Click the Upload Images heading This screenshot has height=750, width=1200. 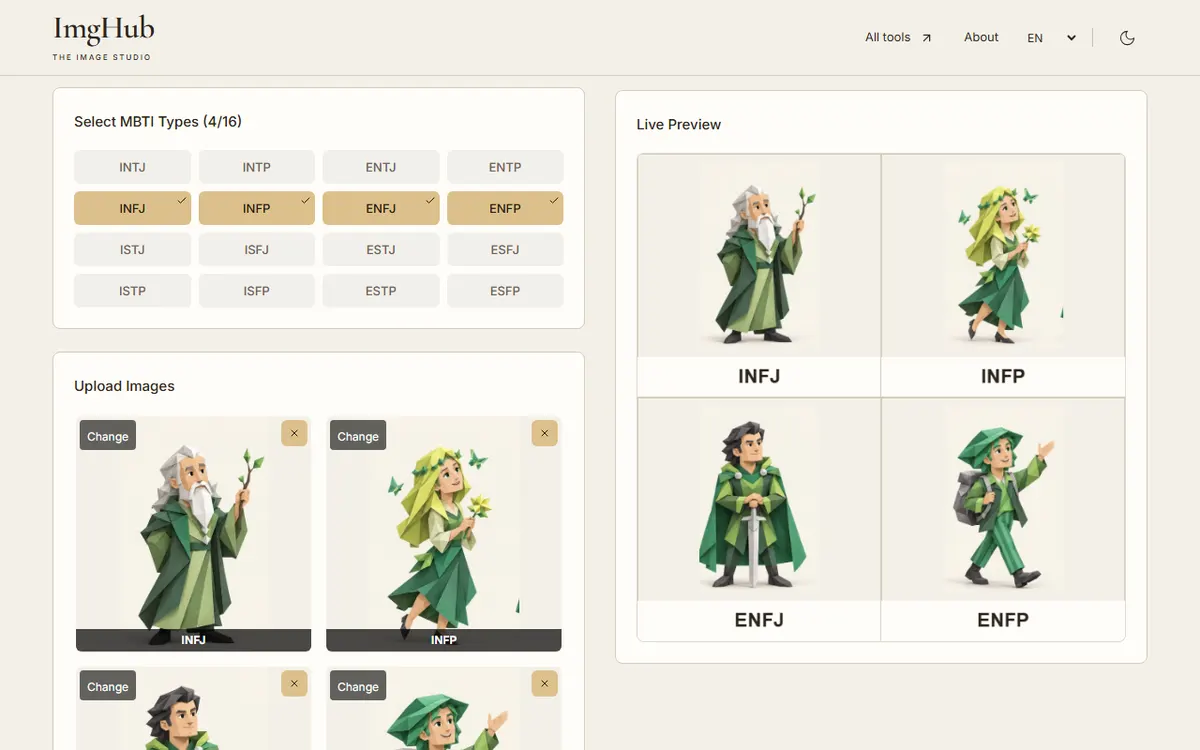tap(124, 386)
